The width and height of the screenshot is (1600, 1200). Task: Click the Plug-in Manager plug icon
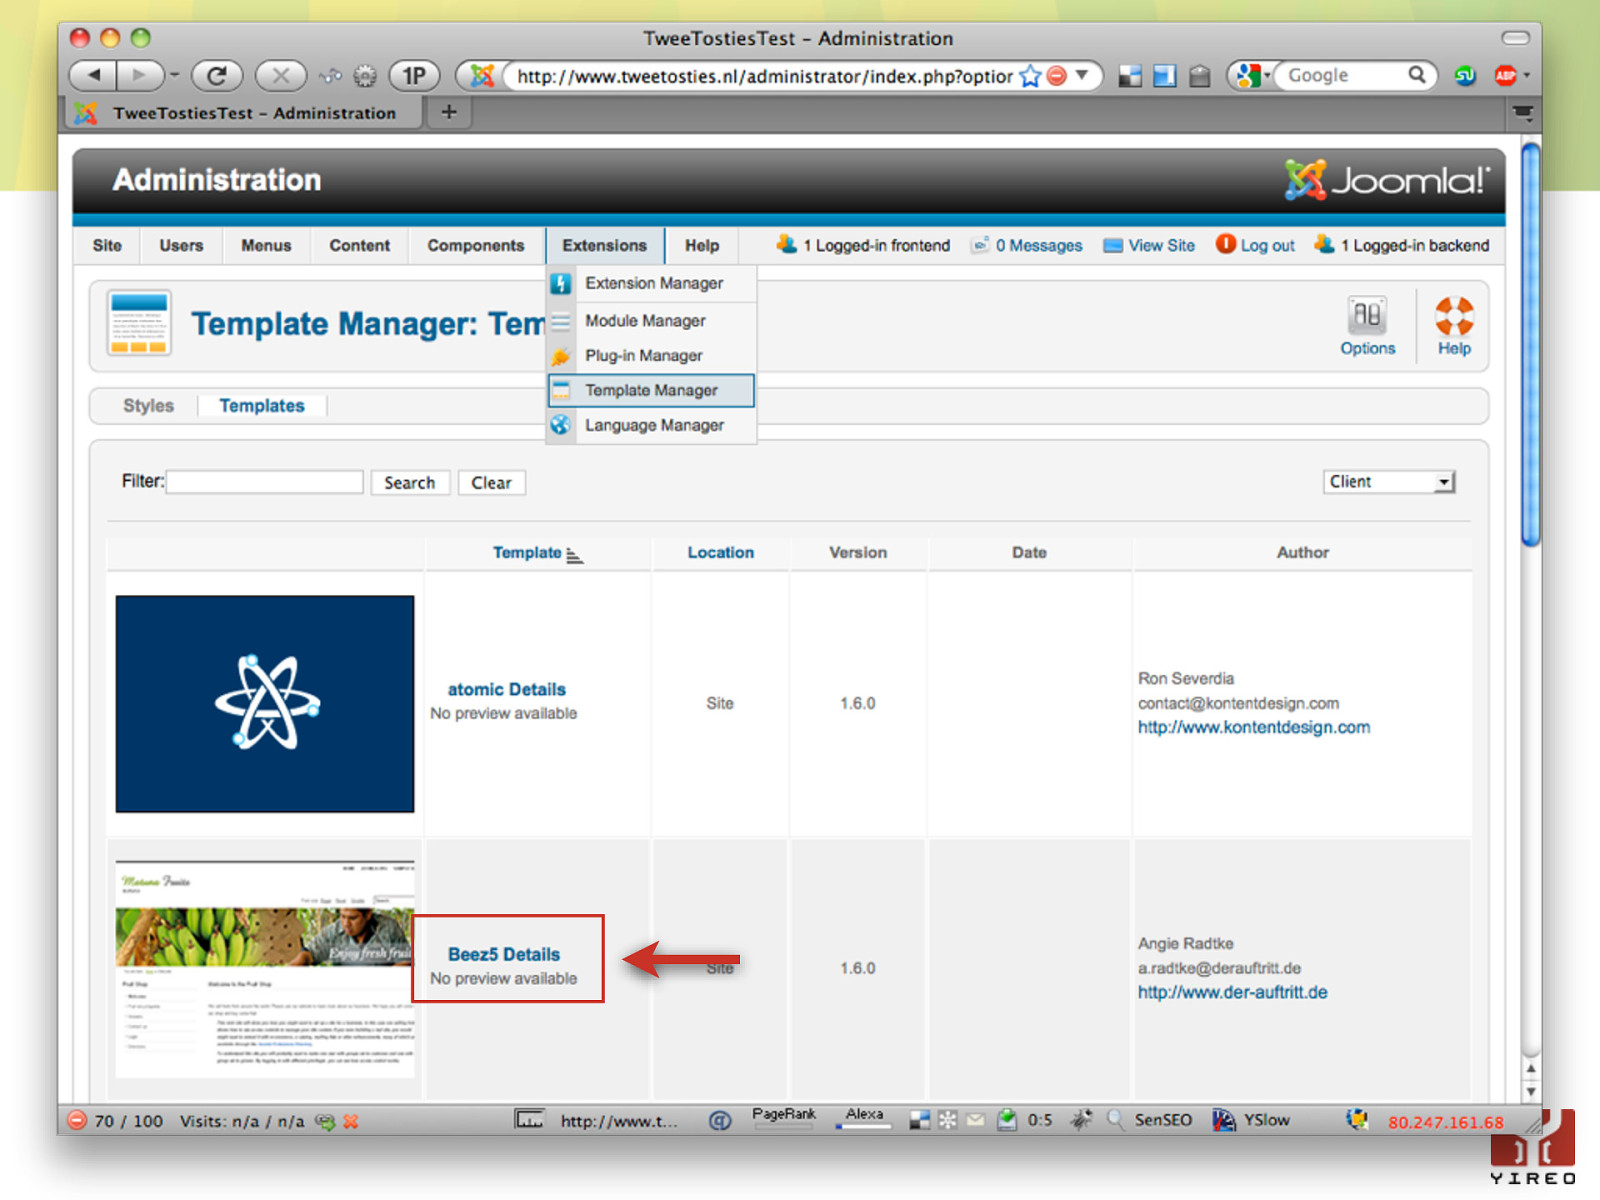(561, 356)
